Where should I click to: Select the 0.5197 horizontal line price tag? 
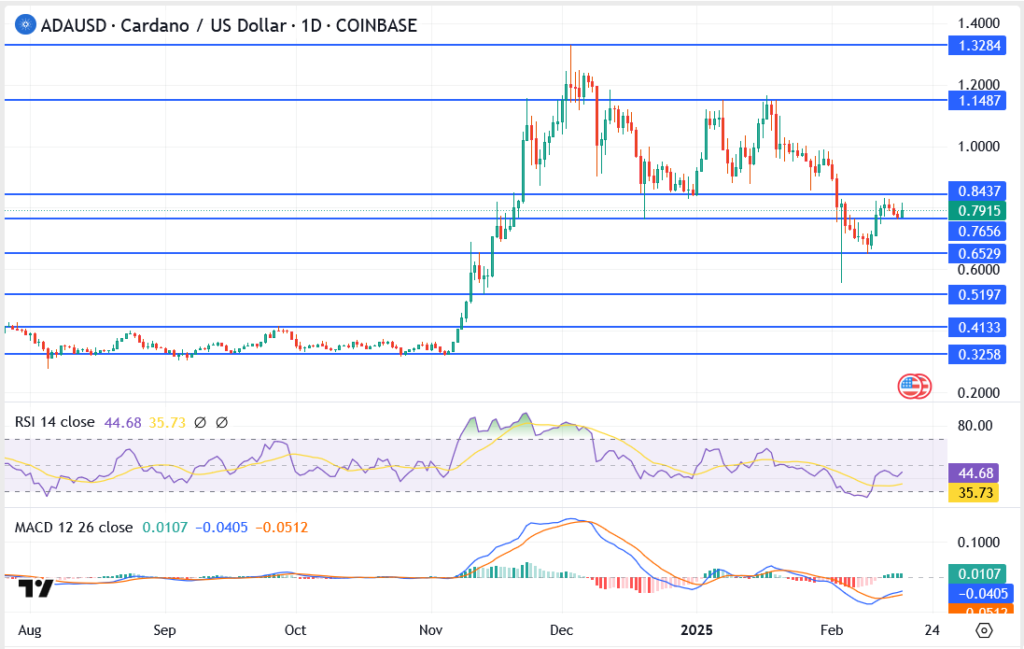point(976,295)
